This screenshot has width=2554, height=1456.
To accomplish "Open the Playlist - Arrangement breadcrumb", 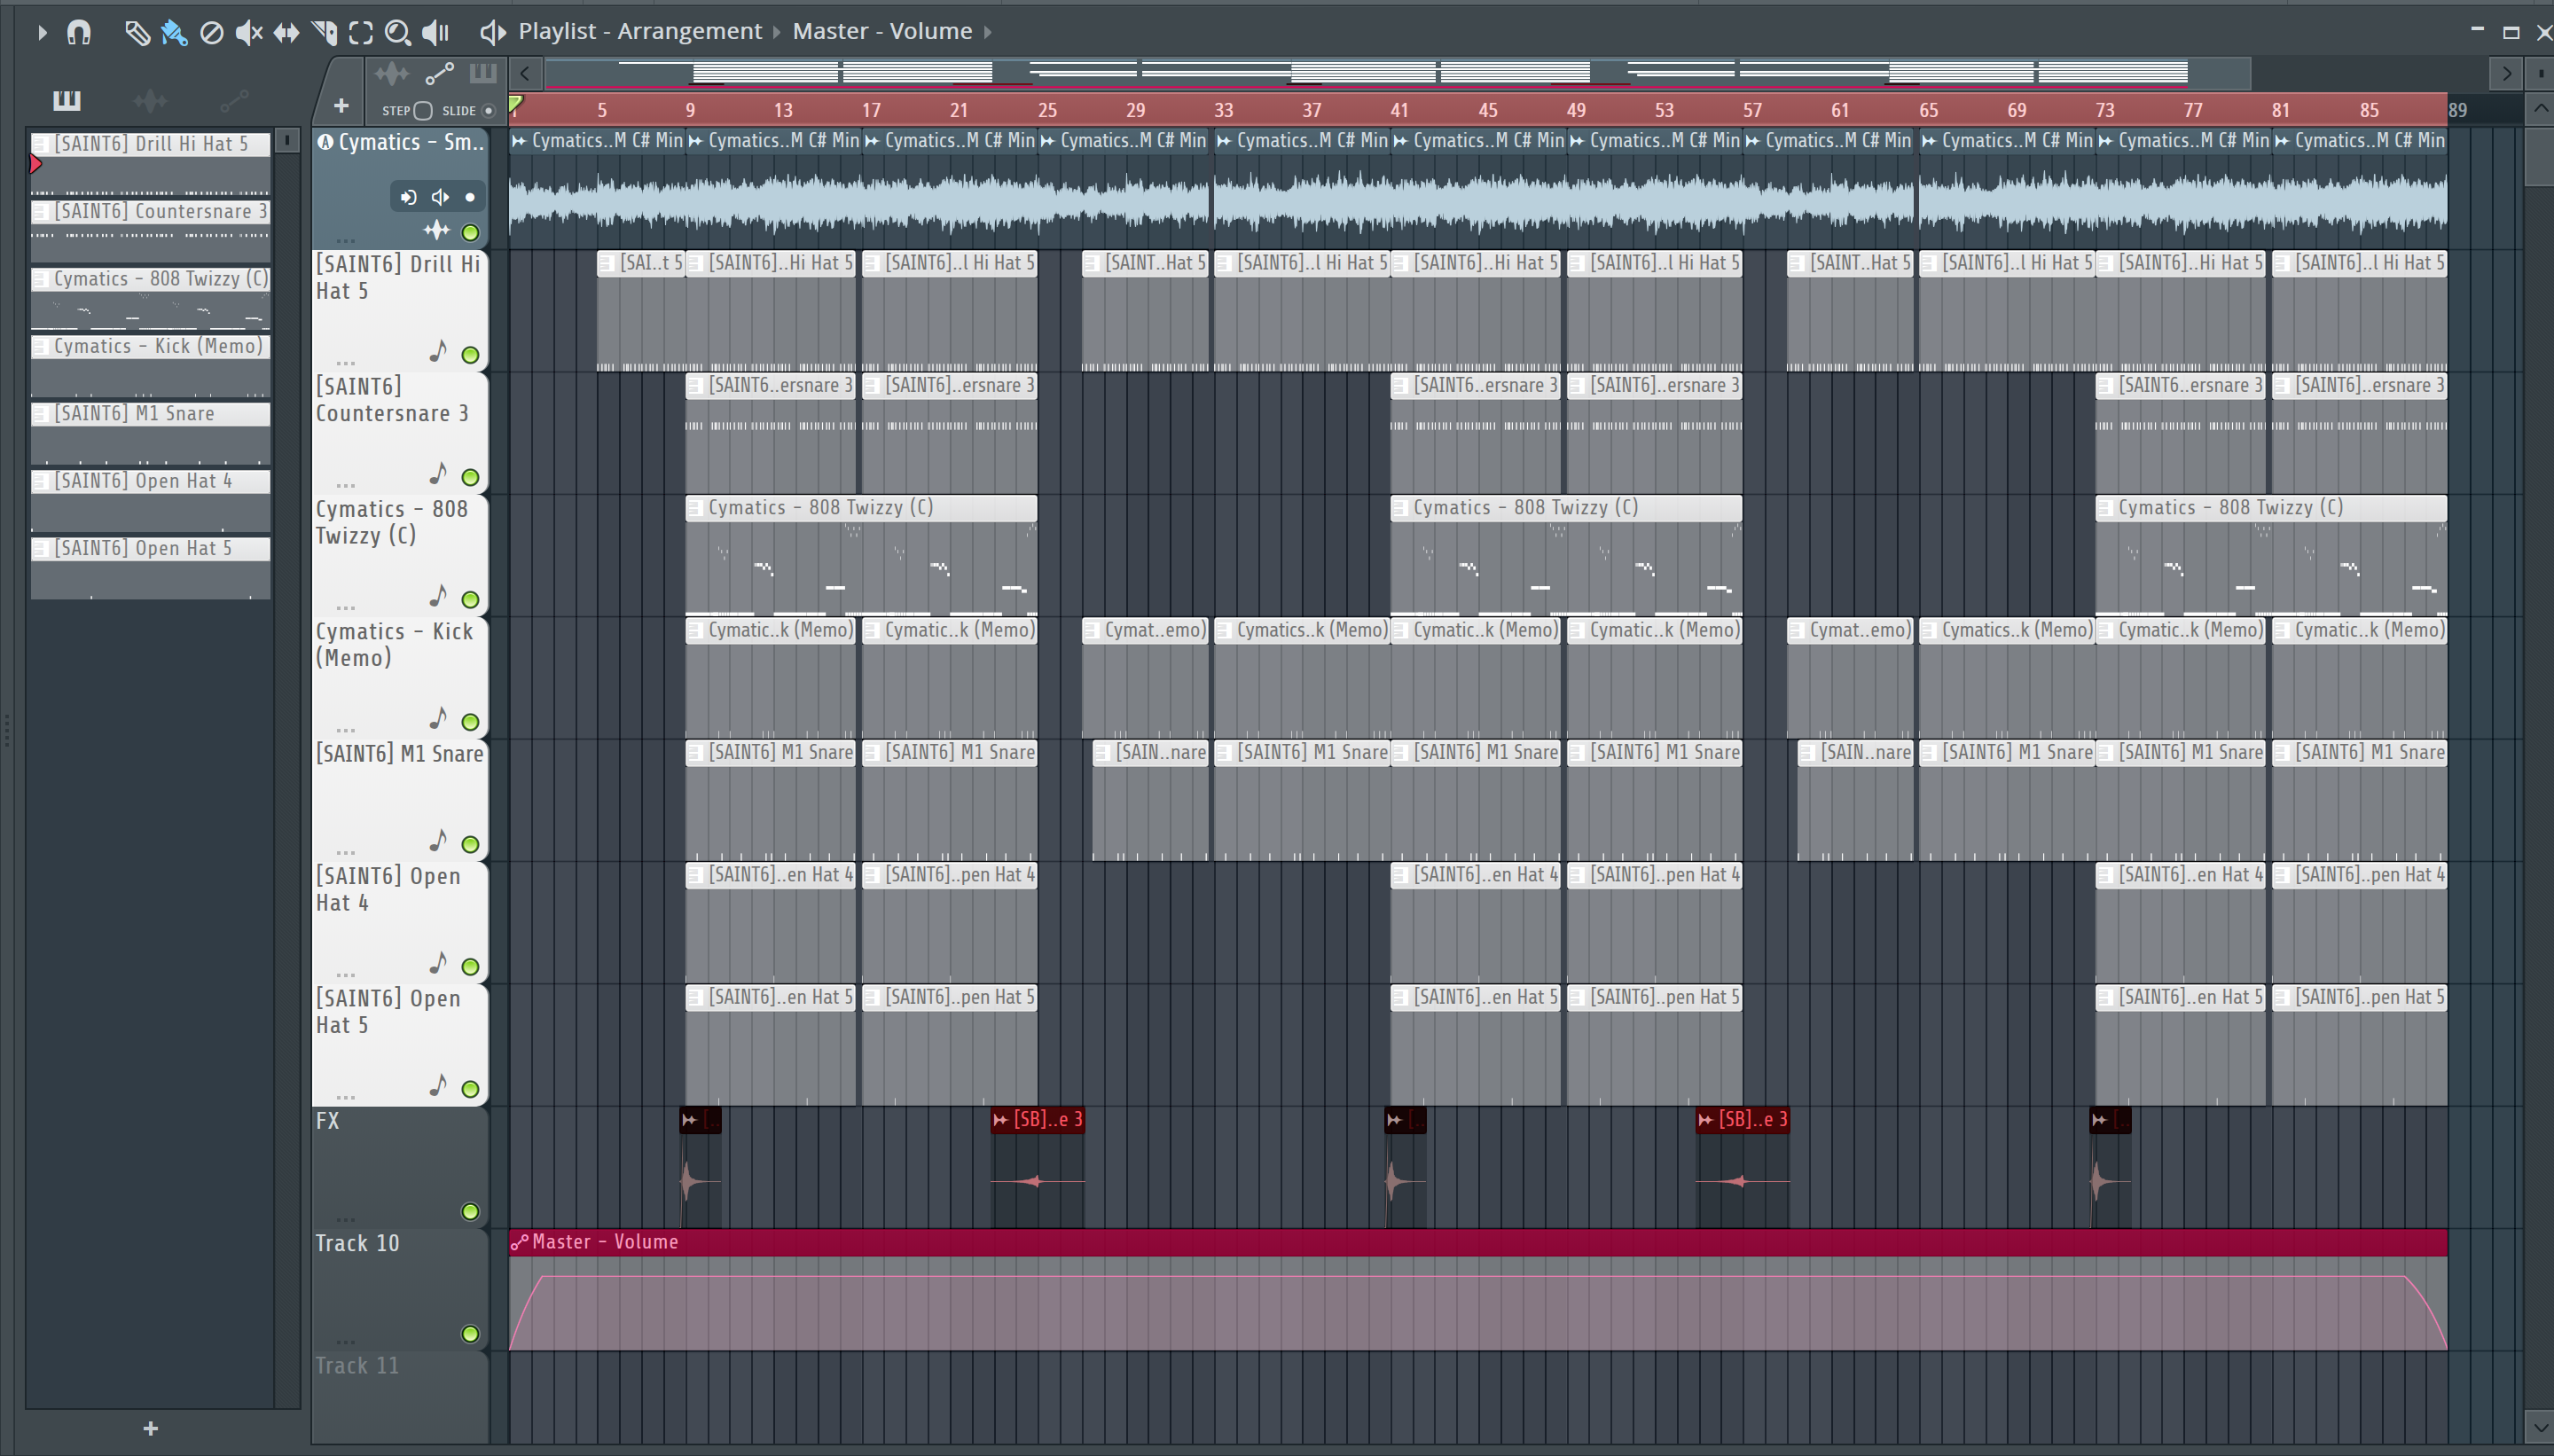I will [x=640, y=31].
